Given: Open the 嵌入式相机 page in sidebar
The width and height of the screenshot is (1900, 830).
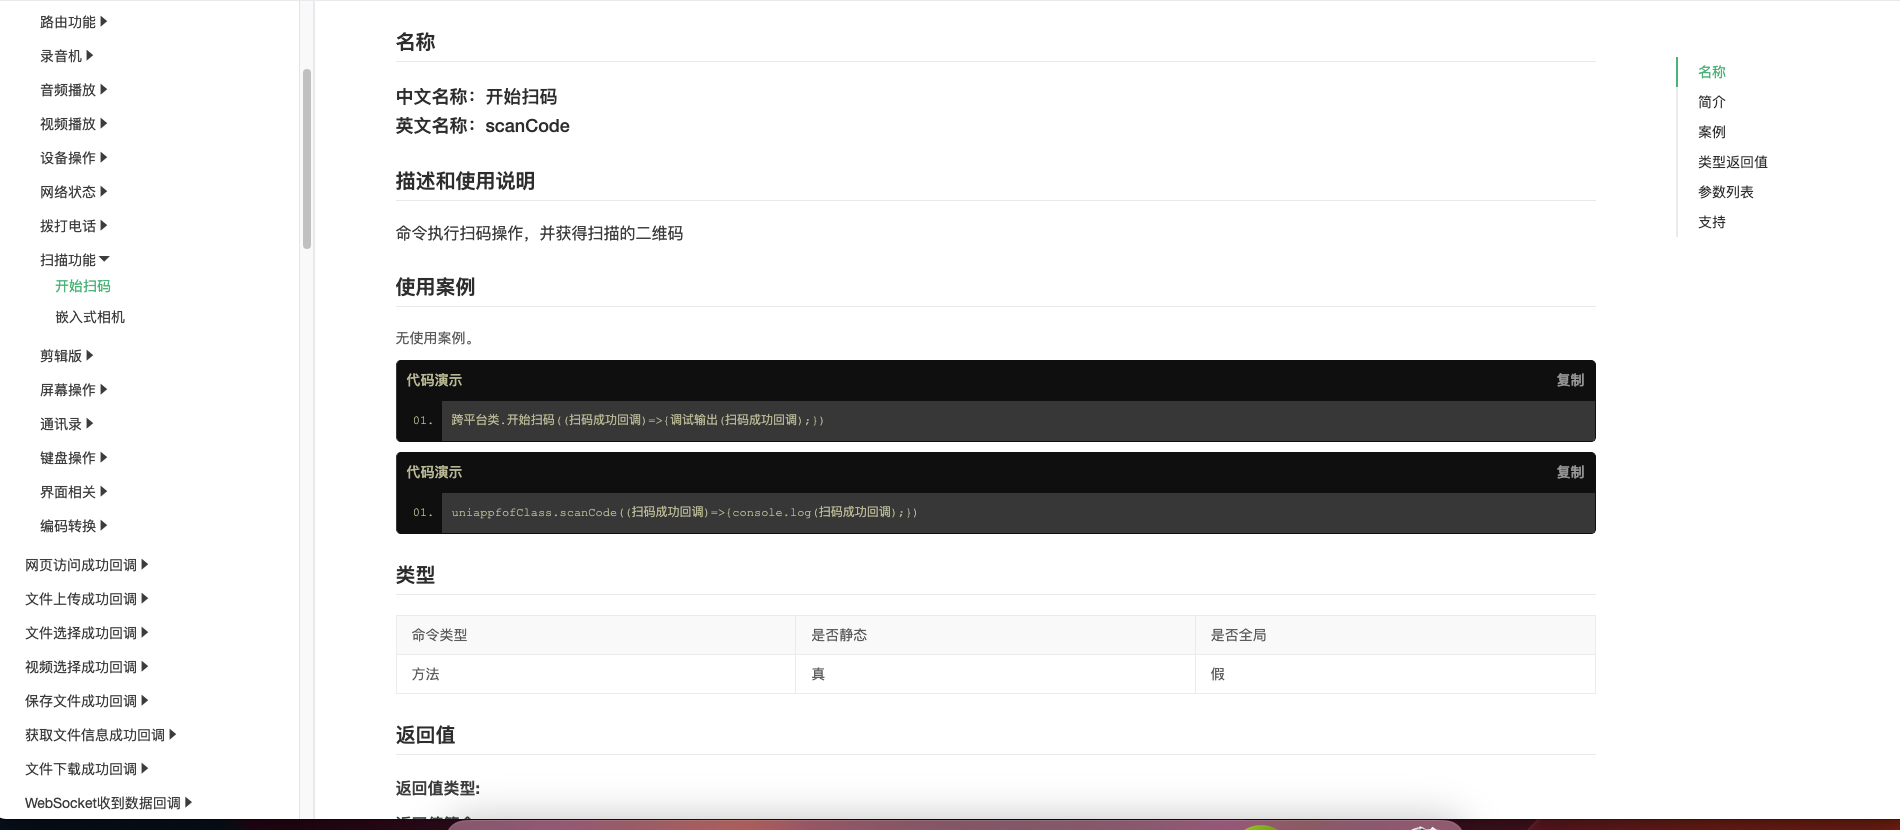Looking at the screenshot, I should coord(90,317).
